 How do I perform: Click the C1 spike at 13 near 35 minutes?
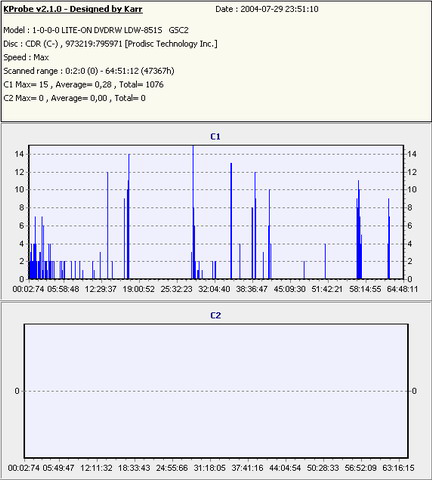[x=231, y=221]
